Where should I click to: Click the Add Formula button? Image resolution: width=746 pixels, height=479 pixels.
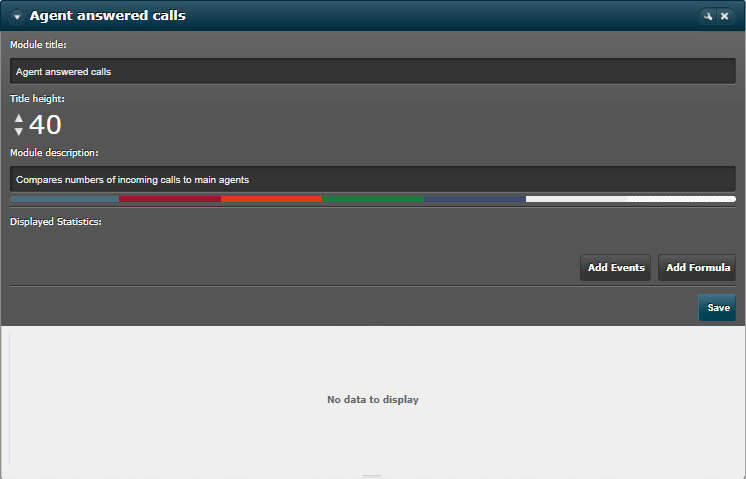pos(697,267)
